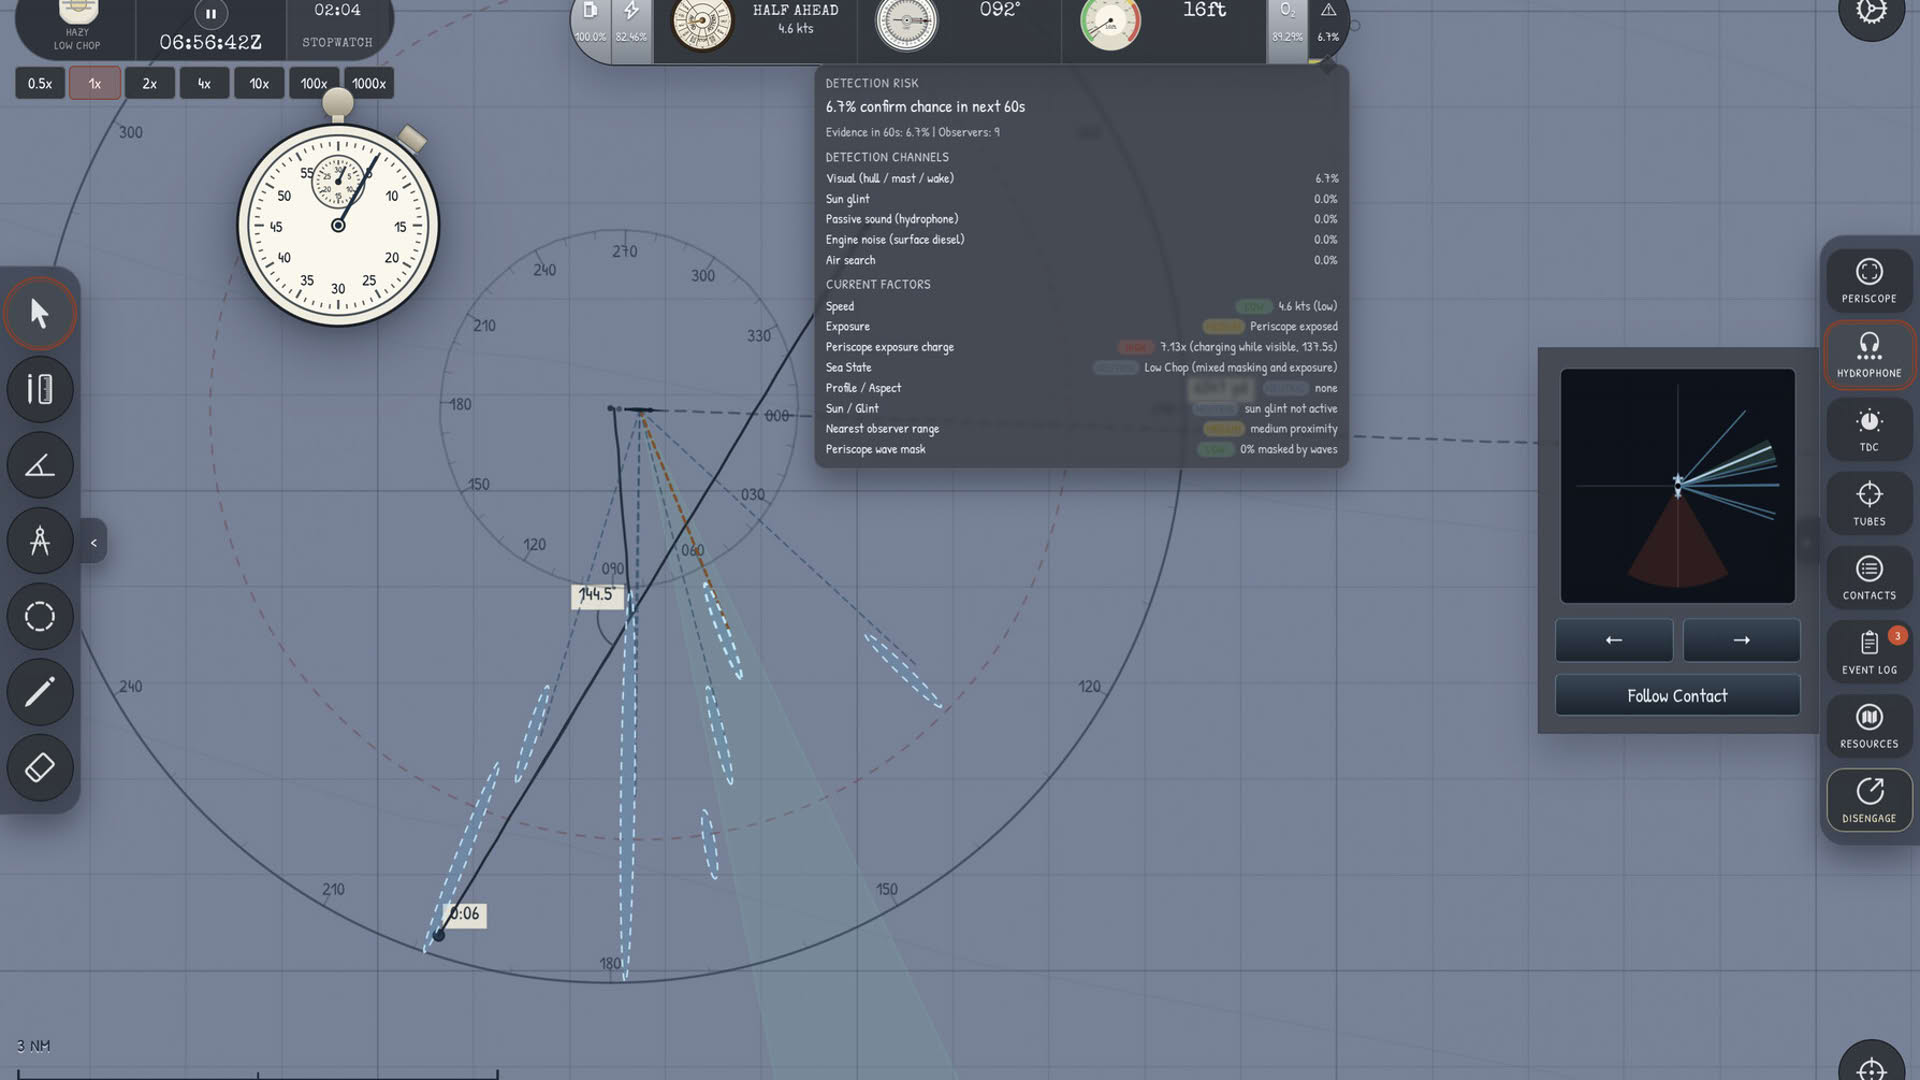This screenshot has height=1080, width=1920.
Task: Open the Event Log
Action: pyautogui.click(x=1869, y=652)
